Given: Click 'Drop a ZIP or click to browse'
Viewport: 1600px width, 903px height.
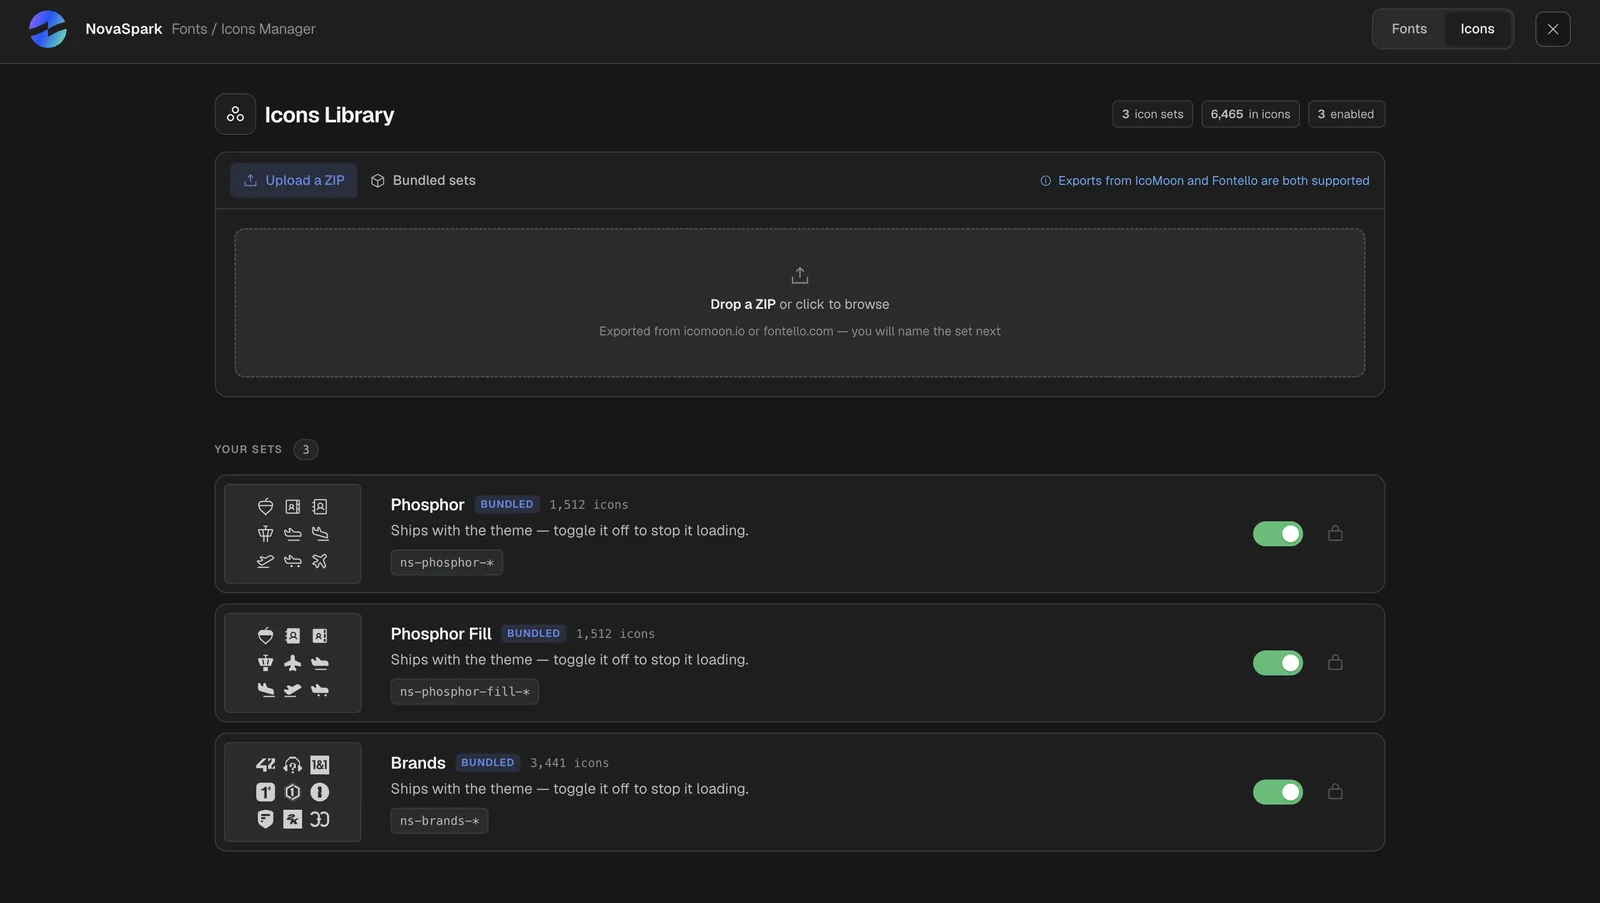Looking at the screenshot, I should click(800, 304).
